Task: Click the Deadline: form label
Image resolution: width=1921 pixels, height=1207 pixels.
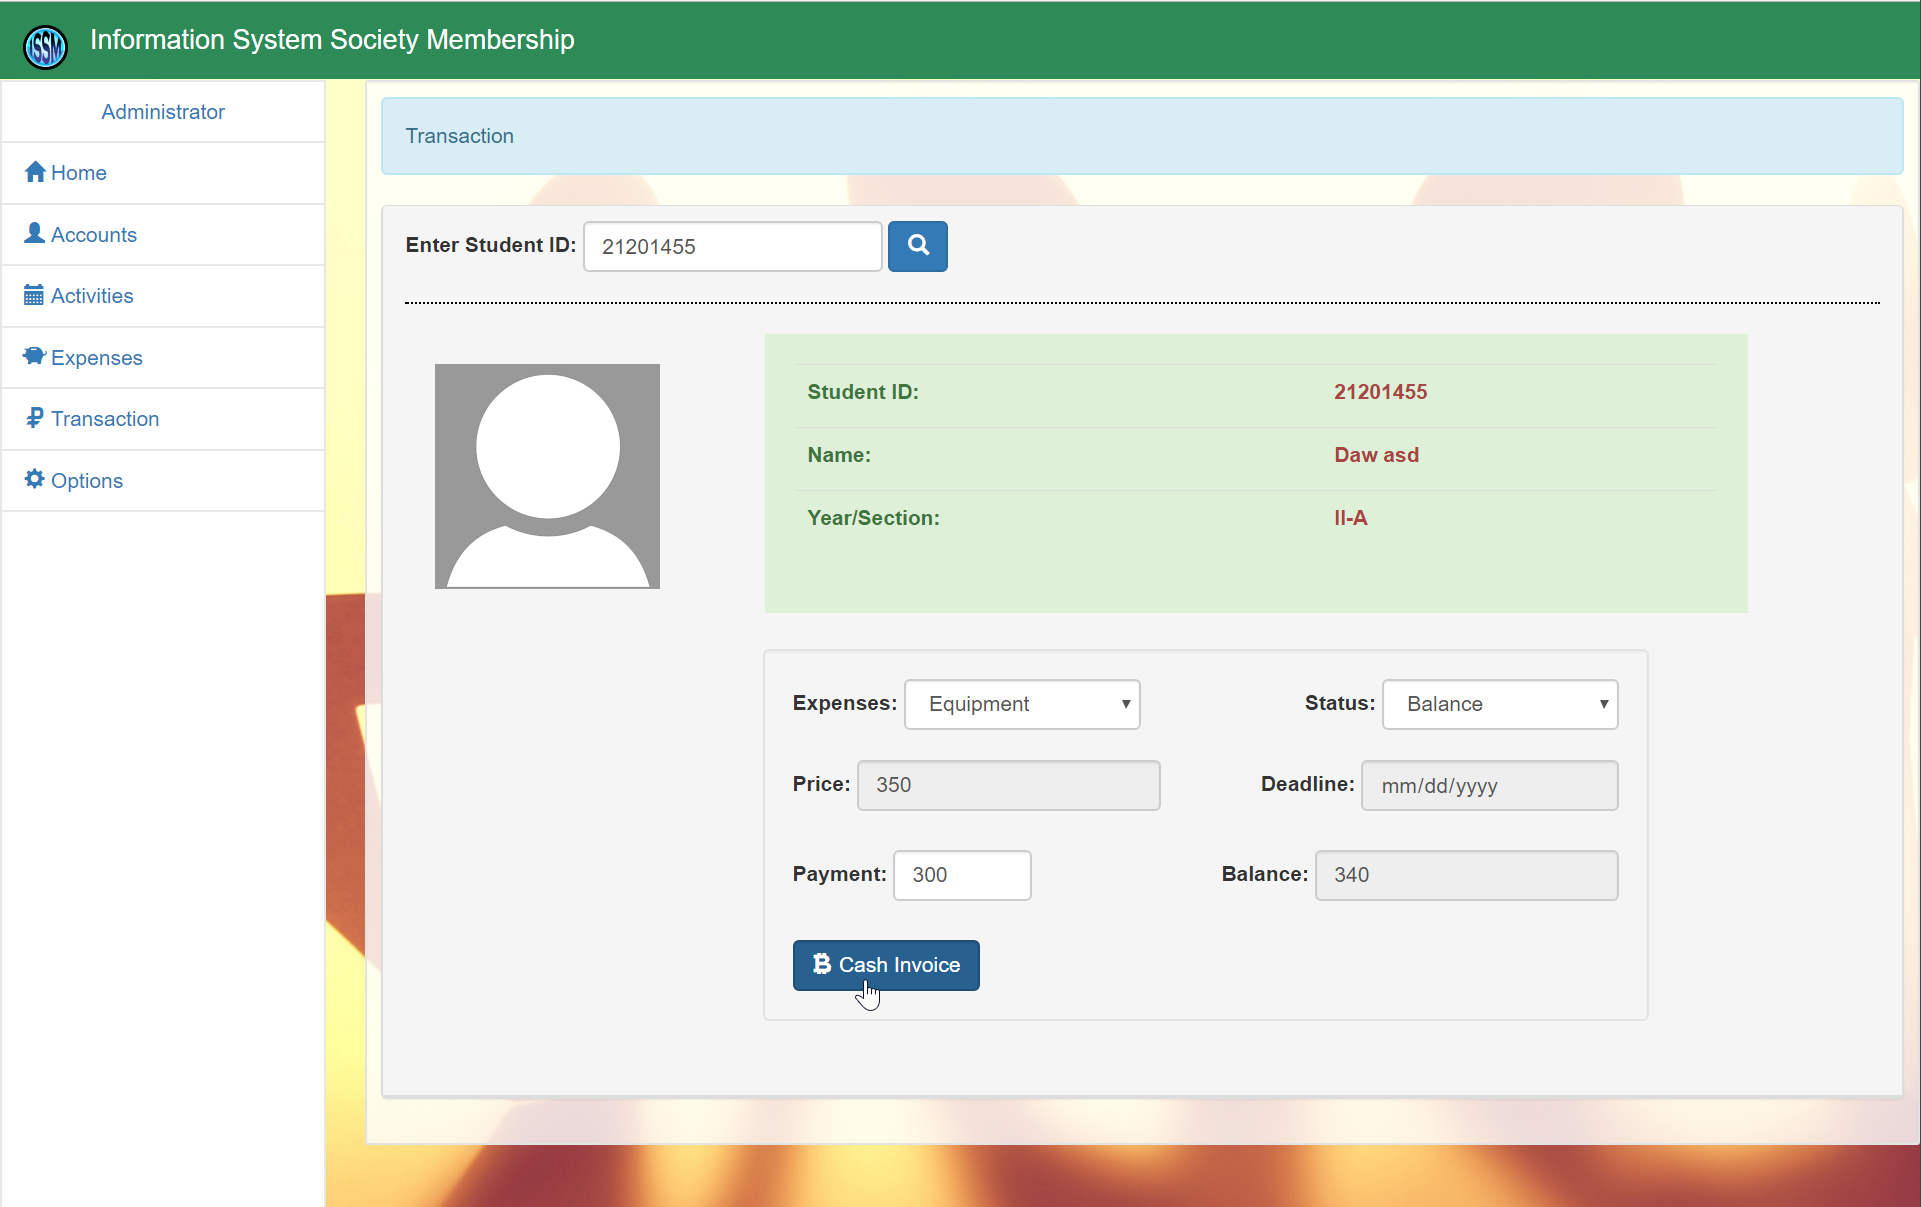Action: (x=1308, y=784)
